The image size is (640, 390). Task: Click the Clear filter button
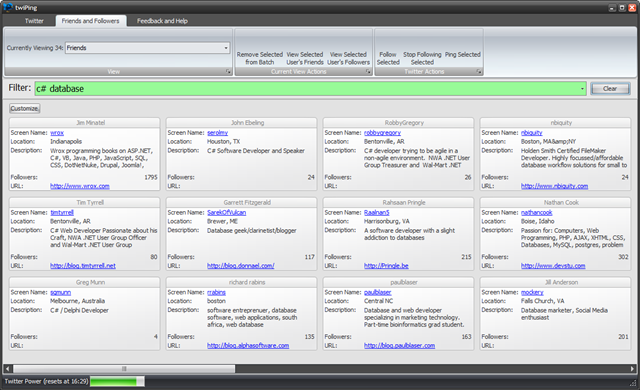click(610, 89)
